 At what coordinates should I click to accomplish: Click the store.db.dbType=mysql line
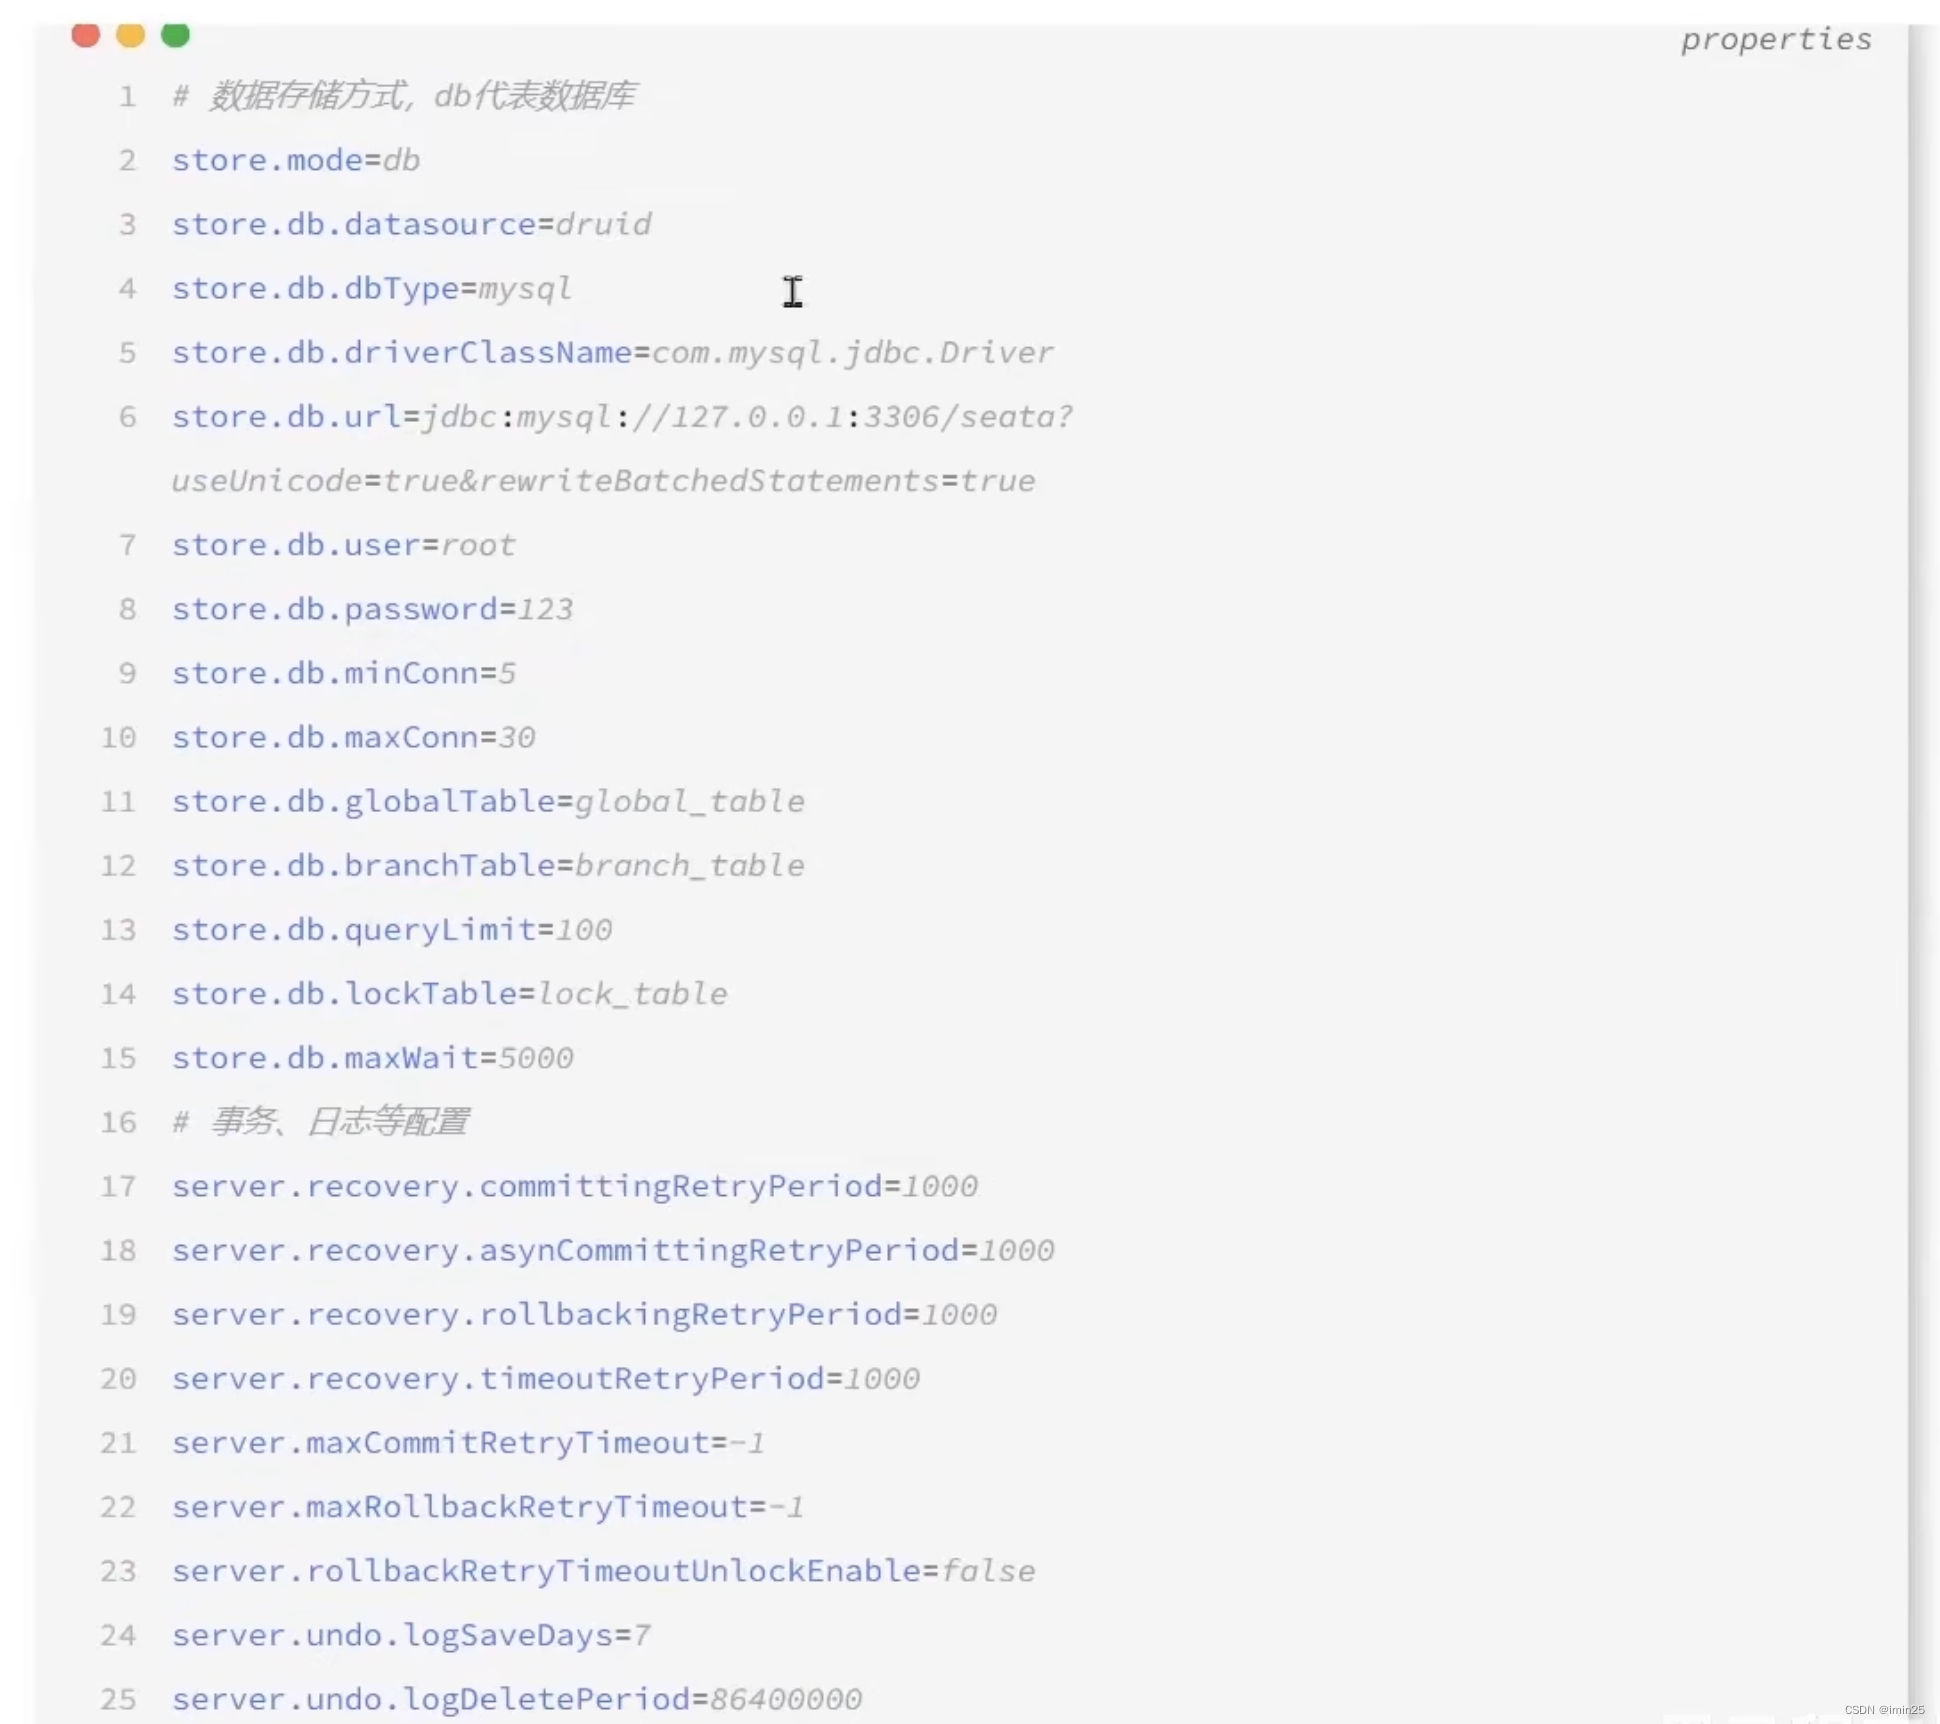[371, 289]
